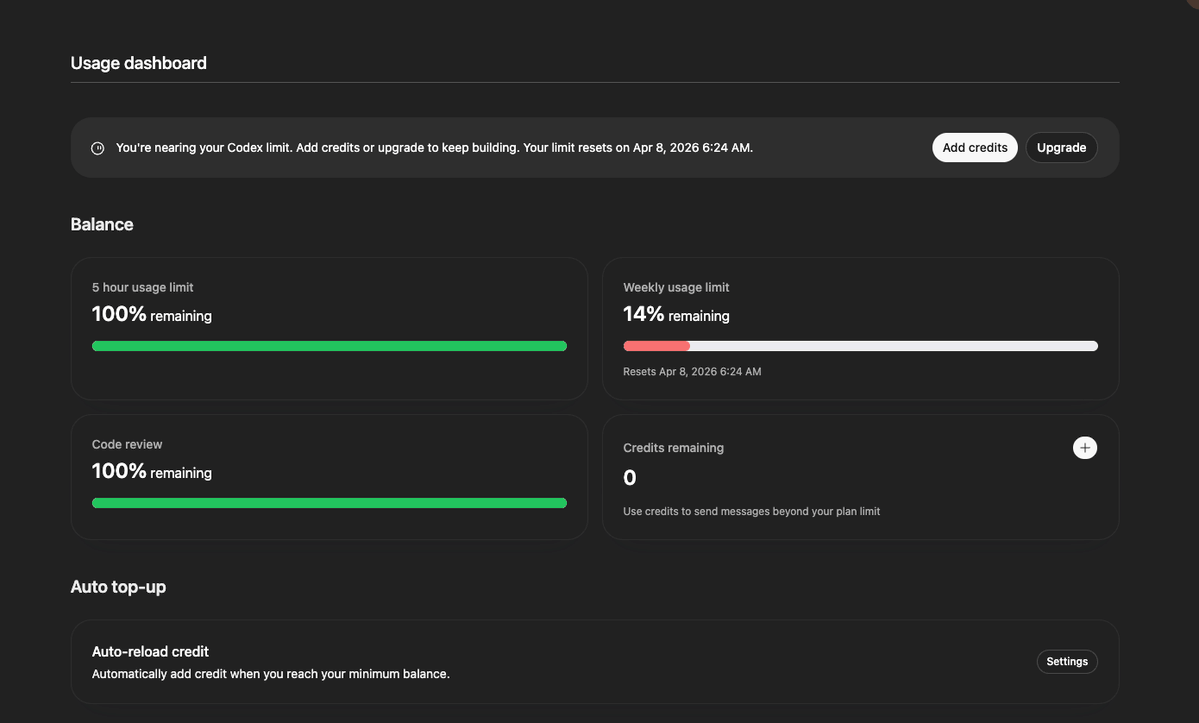Click the Usage dashboard heading

[x=138, y=63]
